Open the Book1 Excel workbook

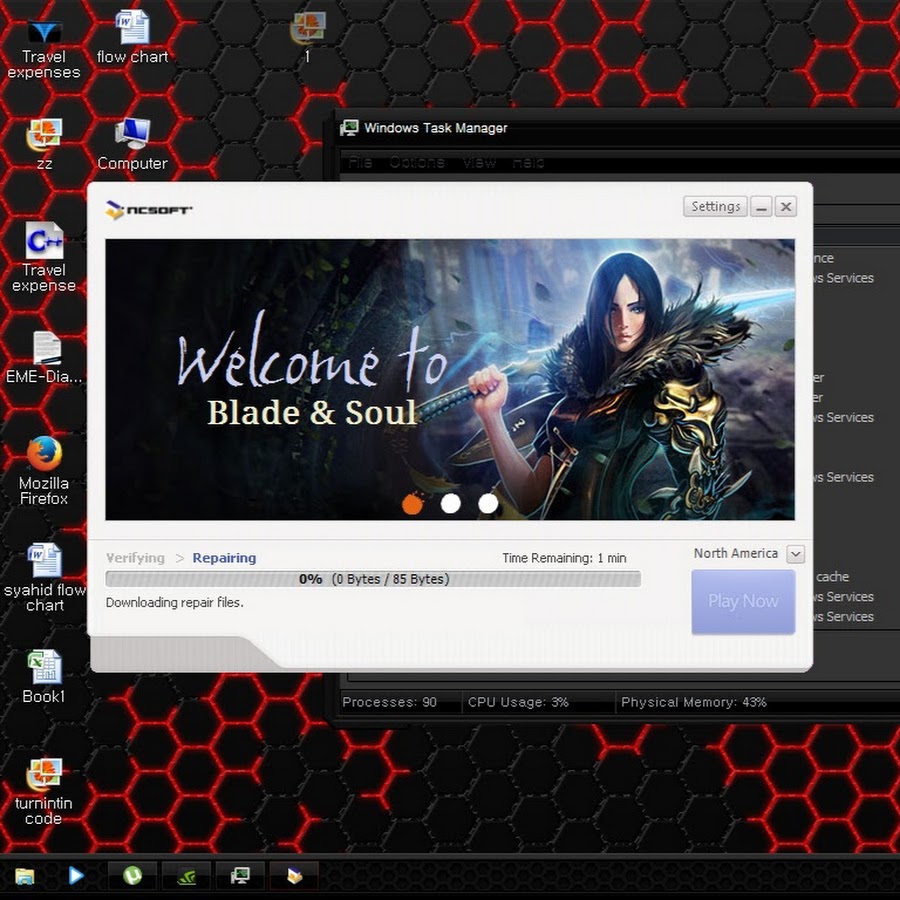[44, 677]
